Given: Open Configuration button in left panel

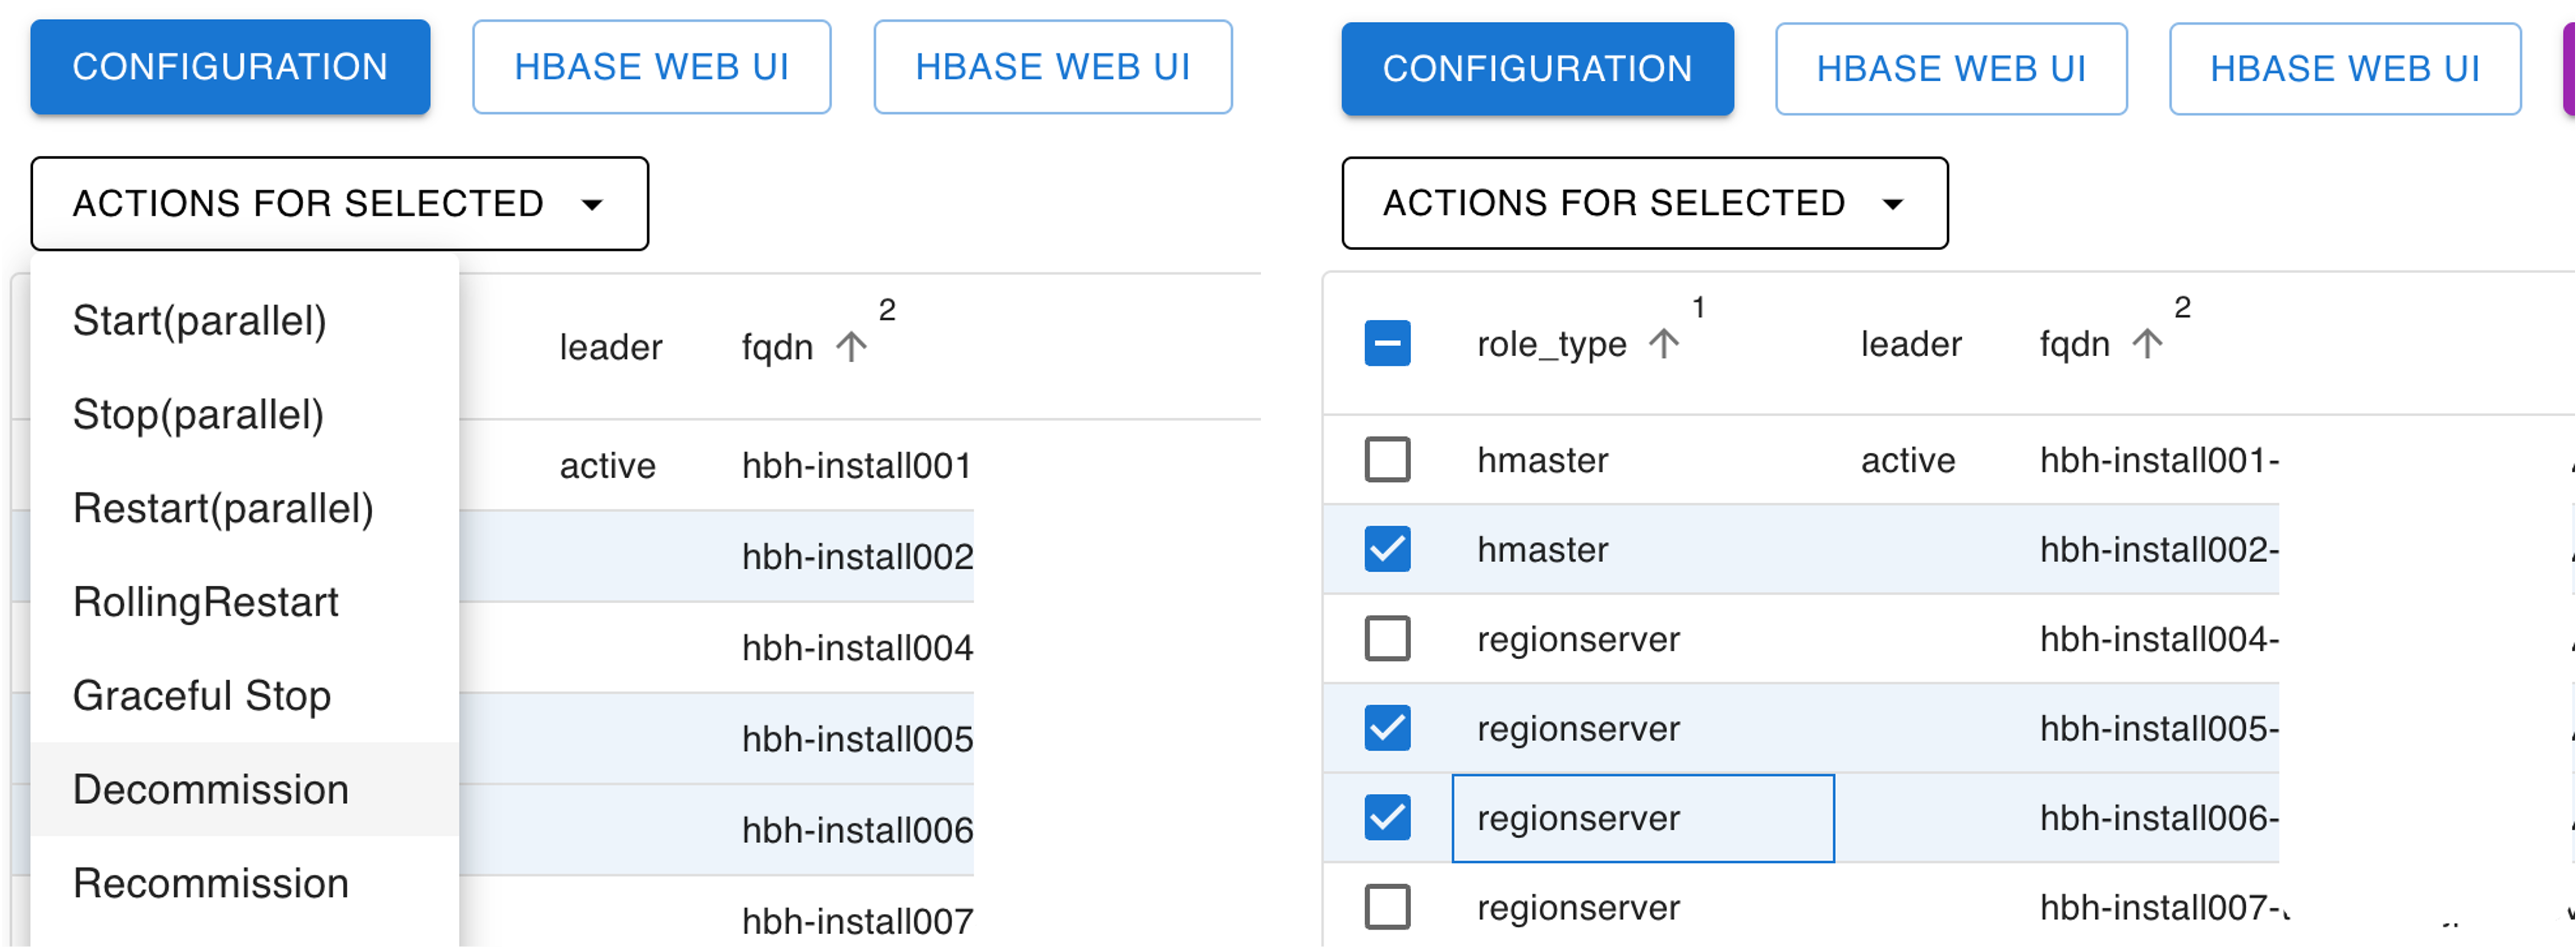Looking at the screenshot, I should [x=230, y=67].
